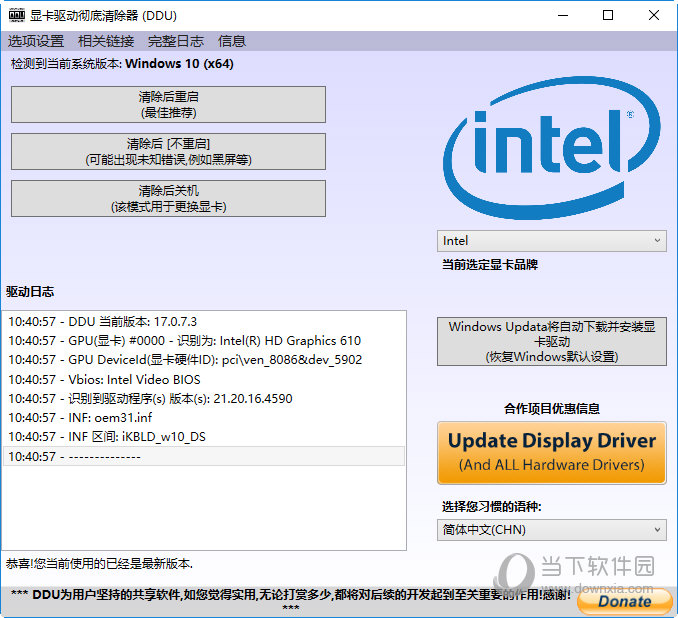The width and height of the screenshot is (678, 618).
Task: Click 清除后重启 (最佳推荐) button
Action: 168,105
